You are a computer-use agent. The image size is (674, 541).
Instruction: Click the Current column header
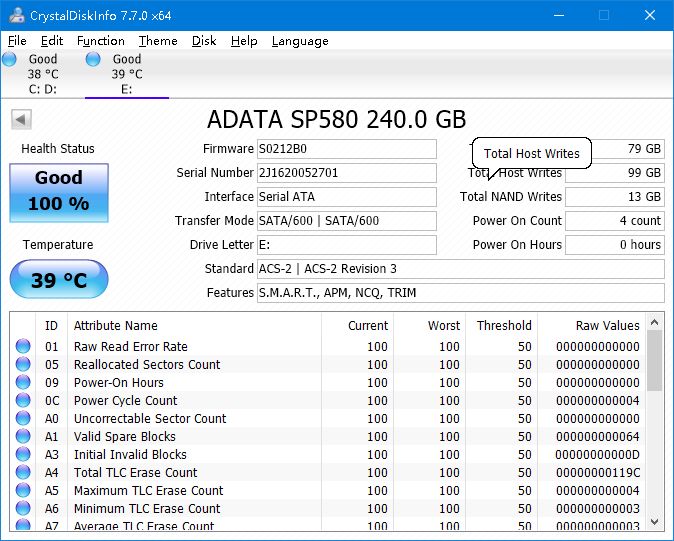pos(358,326)
